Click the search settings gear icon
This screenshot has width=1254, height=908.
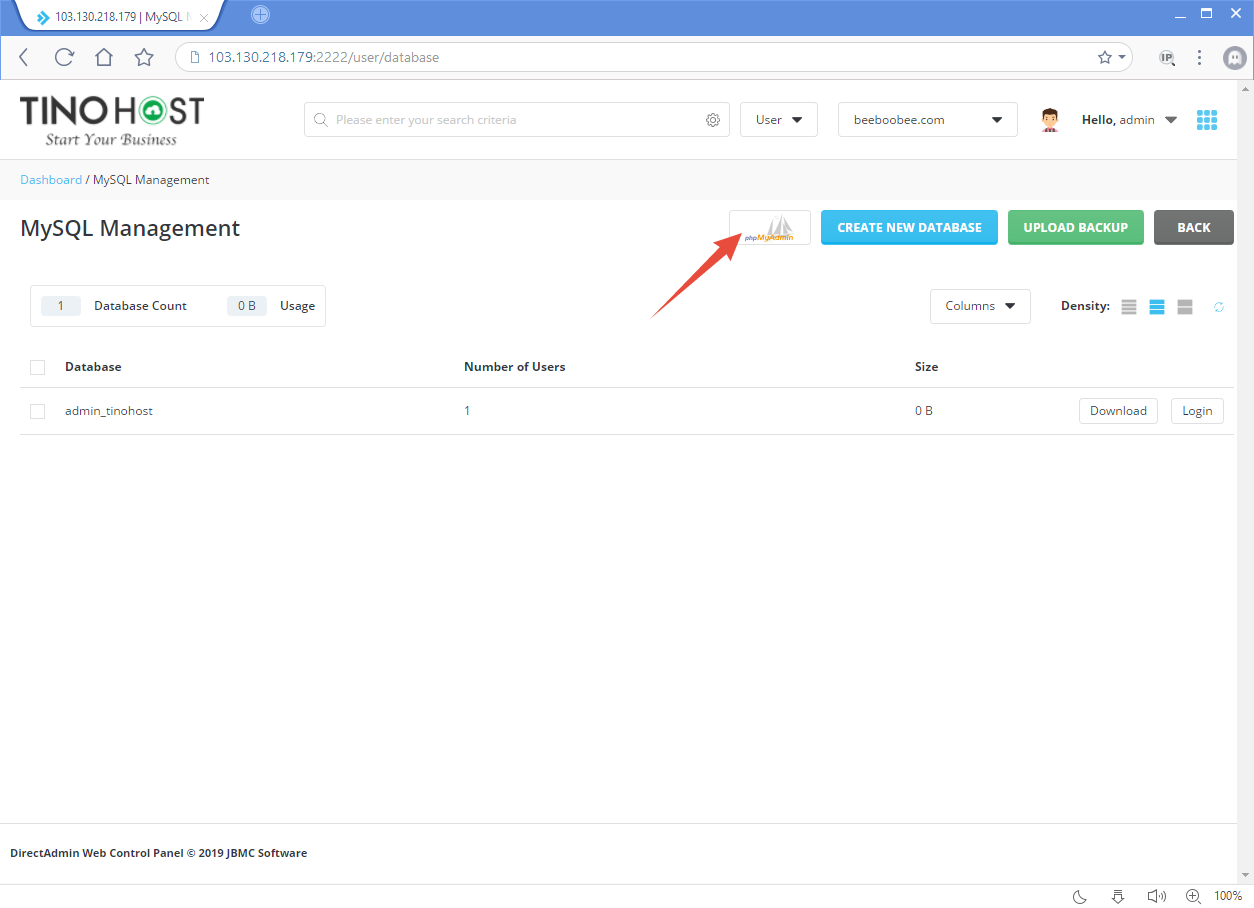(713, 119)
